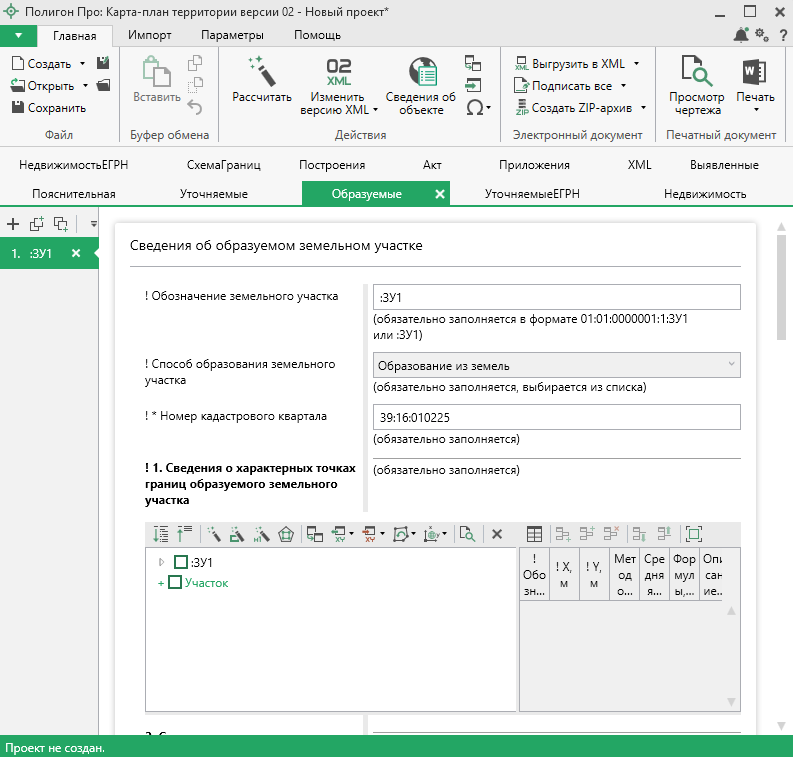
Task: Check the :ЗУ1 checkbox in tree
Action: click(181, 562)
